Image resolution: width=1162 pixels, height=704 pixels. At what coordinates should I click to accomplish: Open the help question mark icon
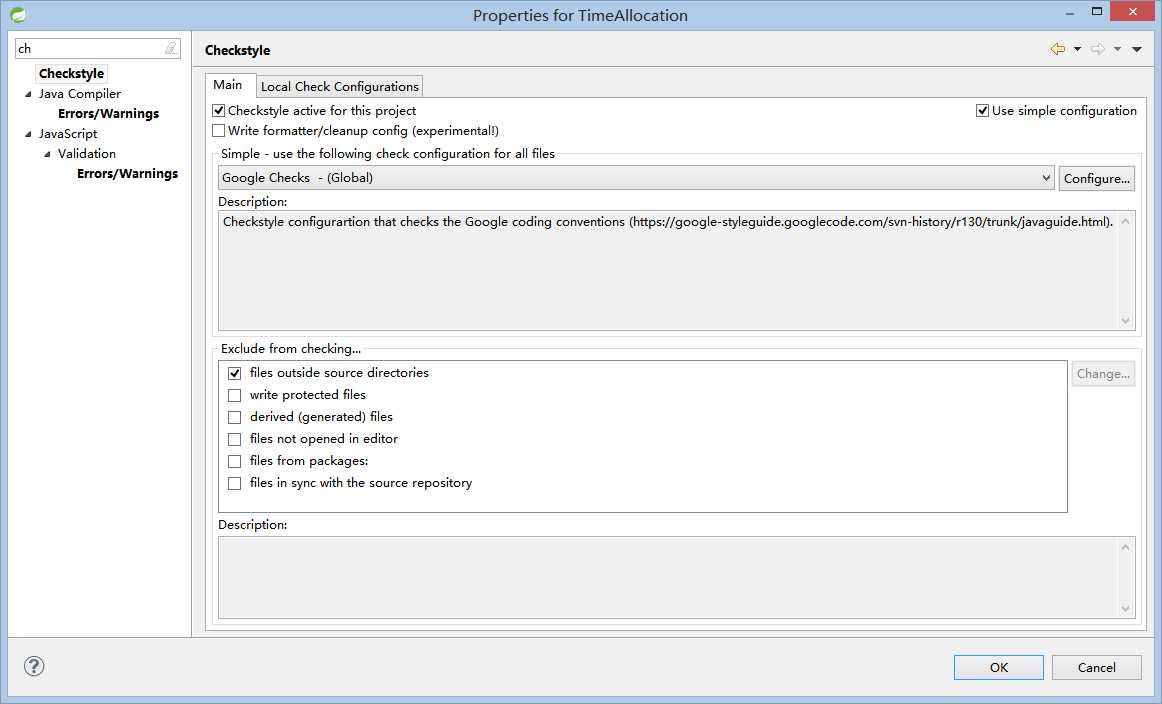point(34,665)
